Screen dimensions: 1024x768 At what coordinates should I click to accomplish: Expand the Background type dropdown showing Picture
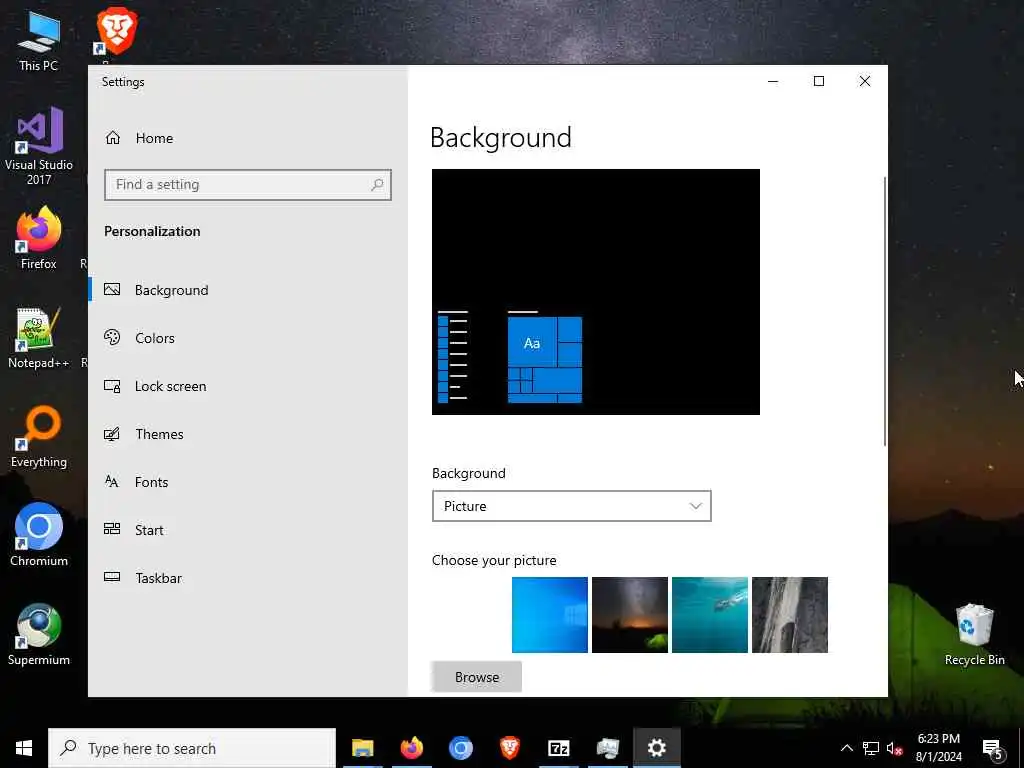(x=571, y=506)
